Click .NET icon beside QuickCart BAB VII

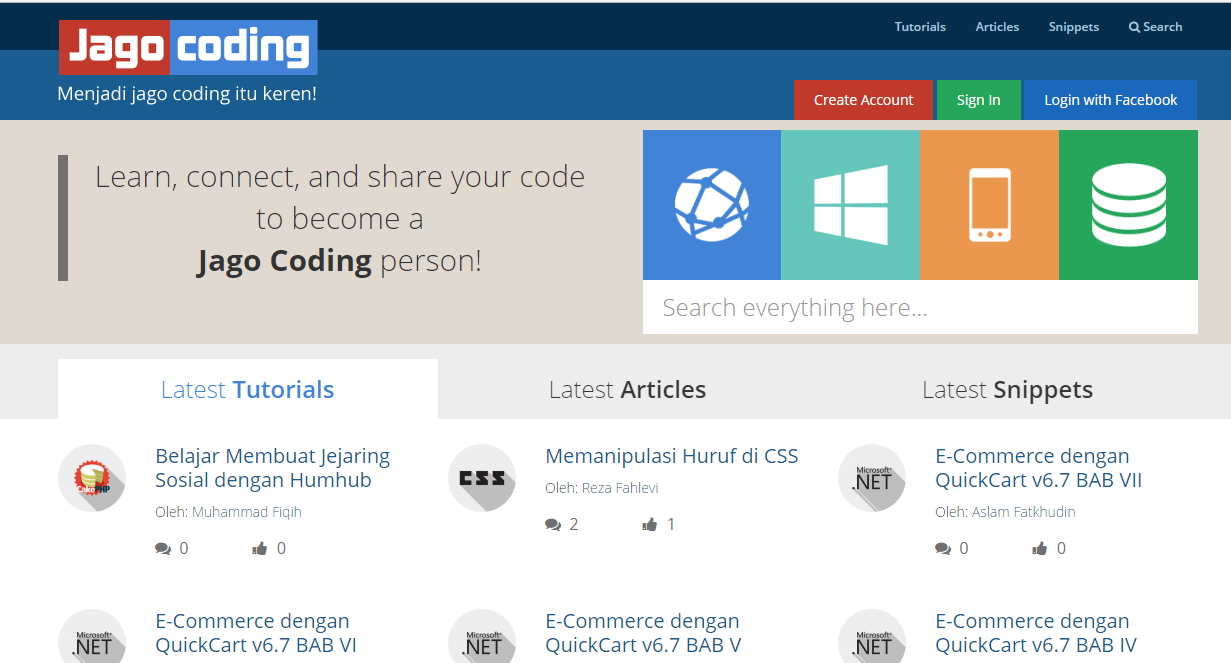click(x=872, y=478)
